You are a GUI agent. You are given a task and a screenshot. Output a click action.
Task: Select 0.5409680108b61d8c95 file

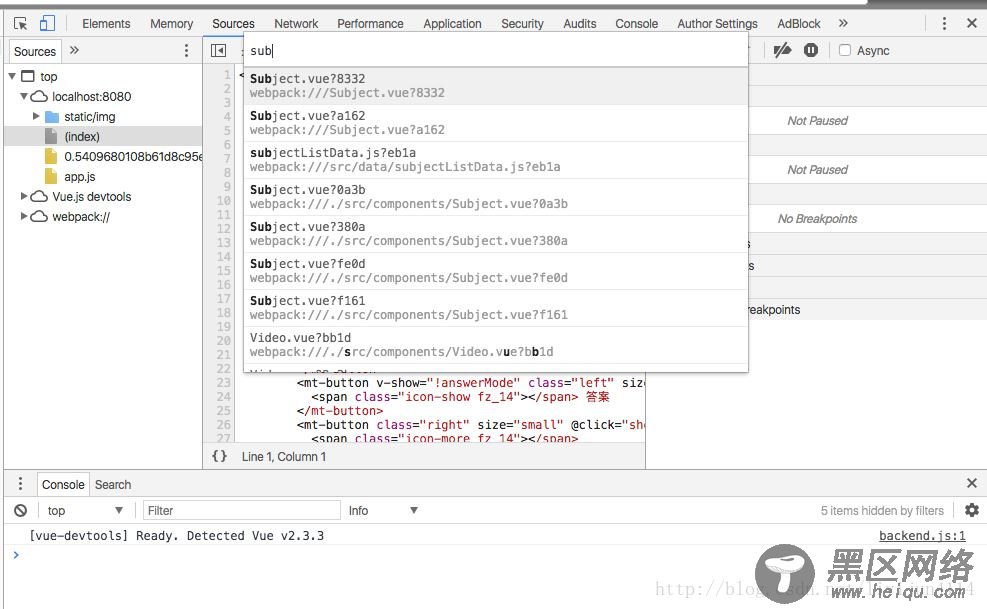(132, 156)
